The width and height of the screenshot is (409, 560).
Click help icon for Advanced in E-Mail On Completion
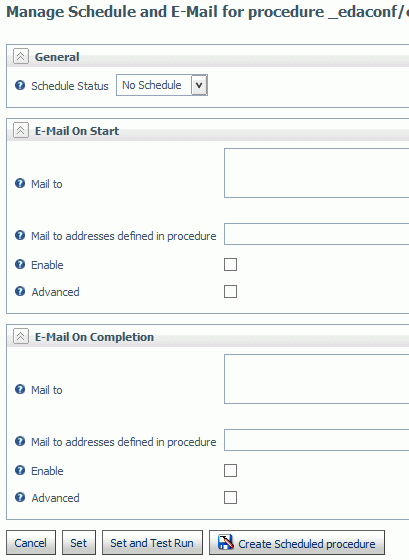click(x=20, y=497)
